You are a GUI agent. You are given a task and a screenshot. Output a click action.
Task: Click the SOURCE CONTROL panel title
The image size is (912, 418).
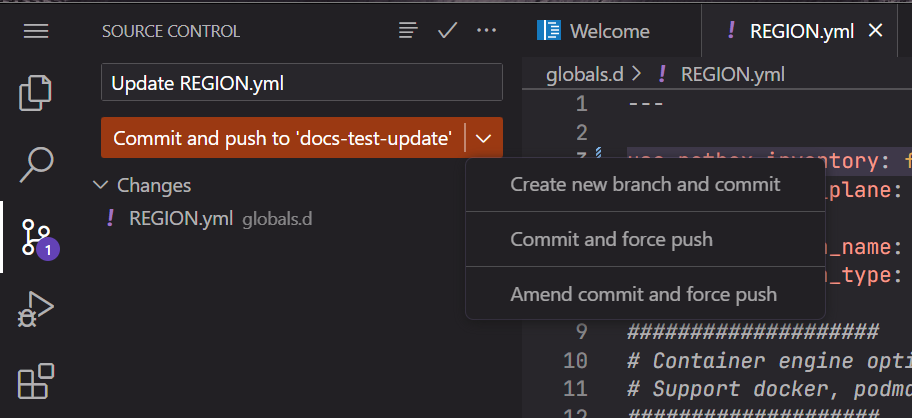[x=171, y=31]
